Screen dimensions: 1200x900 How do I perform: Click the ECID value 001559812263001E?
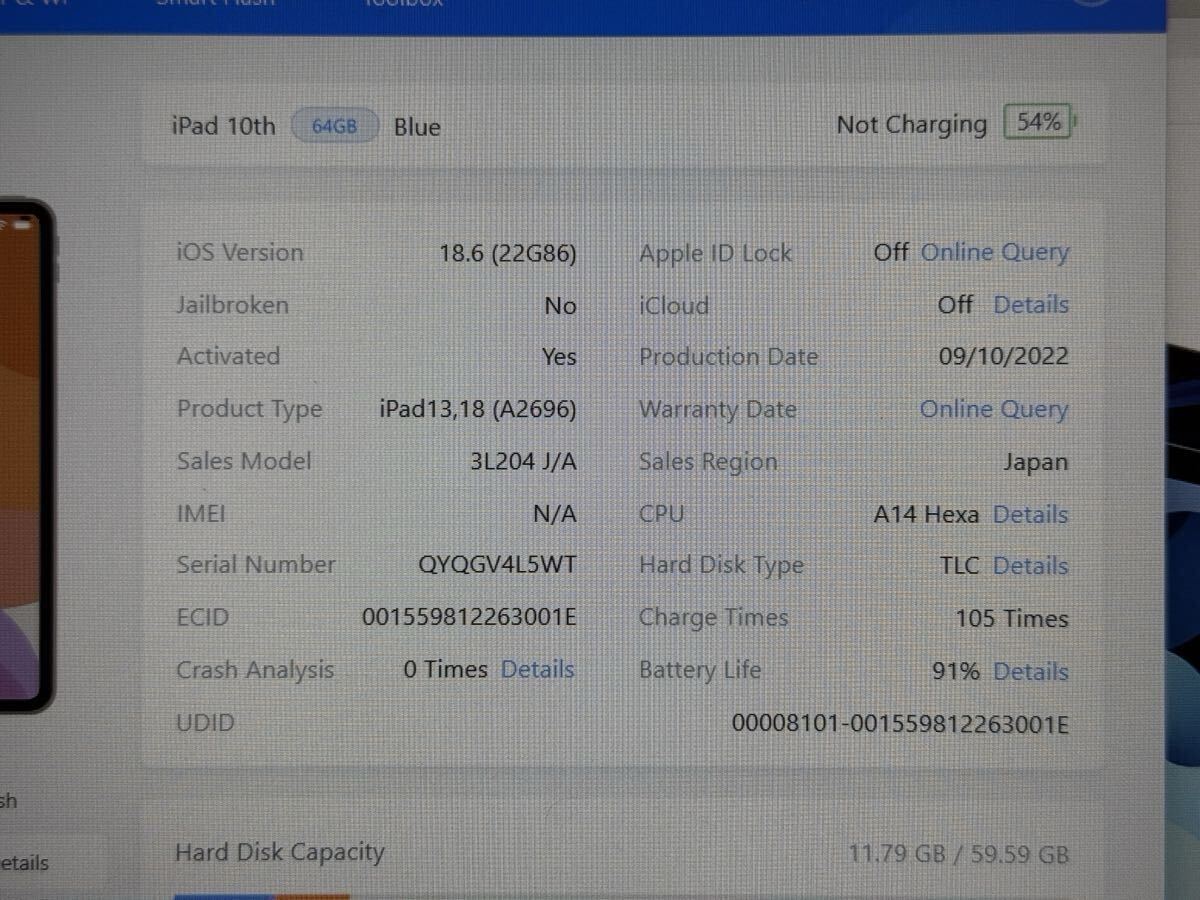(469, 617)
